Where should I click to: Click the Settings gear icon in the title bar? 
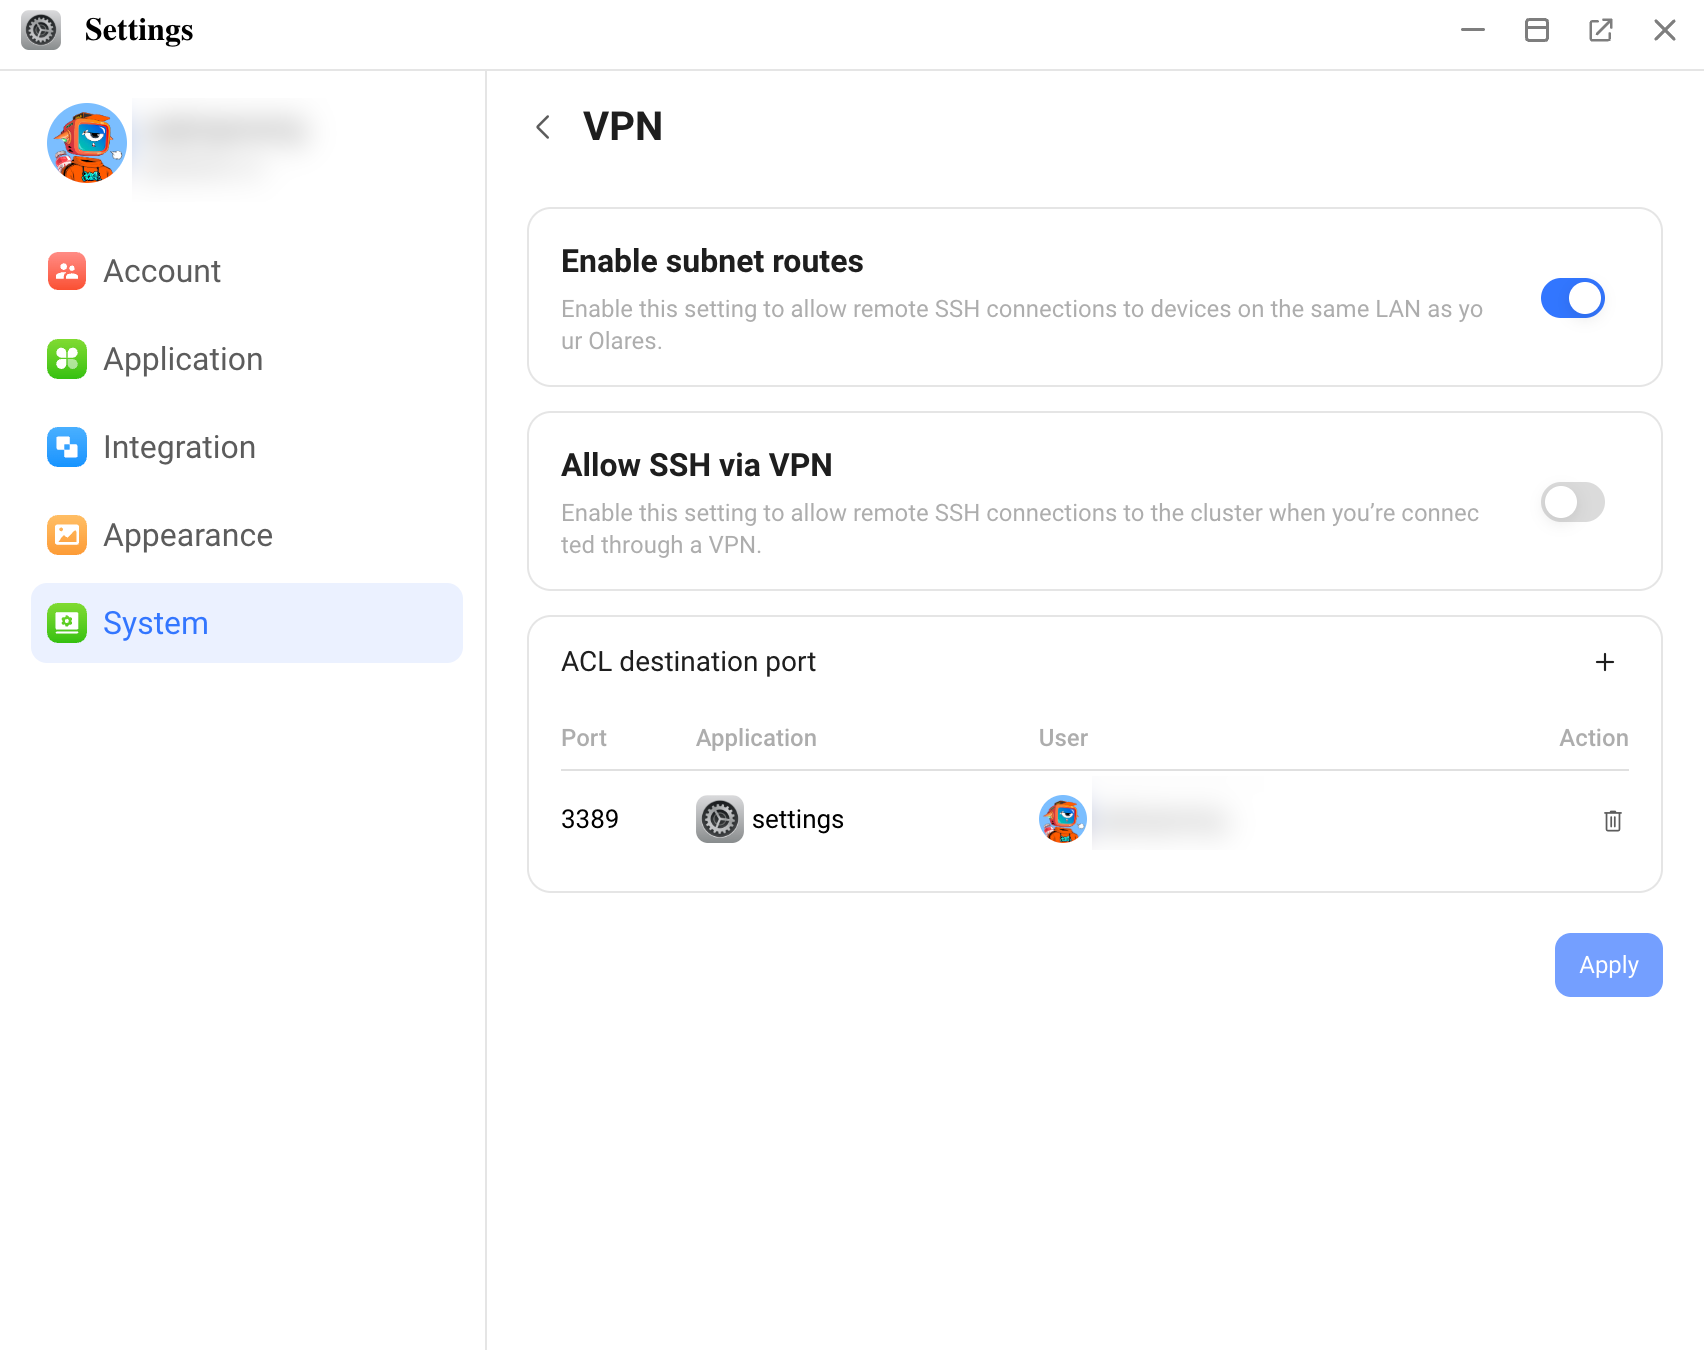(41, 30)
